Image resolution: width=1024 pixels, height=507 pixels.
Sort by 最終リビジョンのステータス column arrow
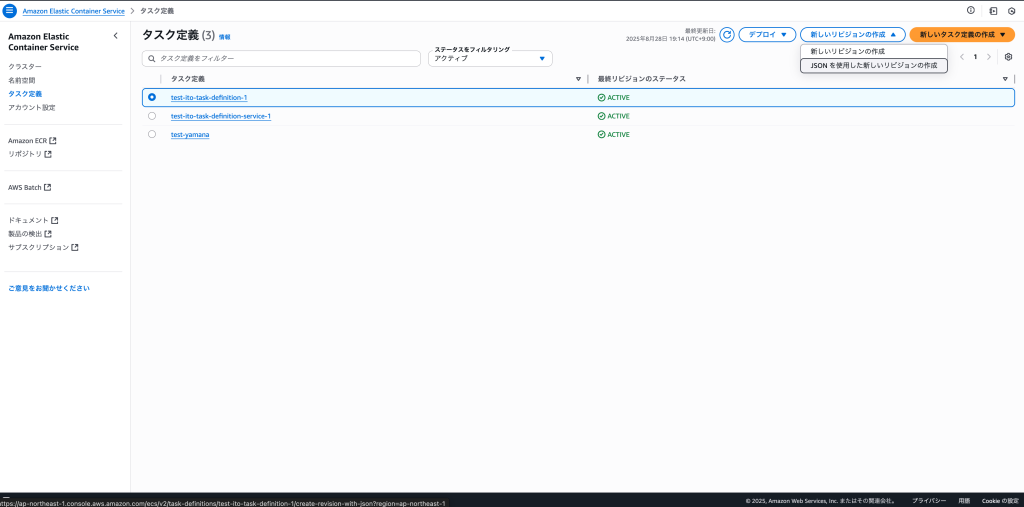1005,79
